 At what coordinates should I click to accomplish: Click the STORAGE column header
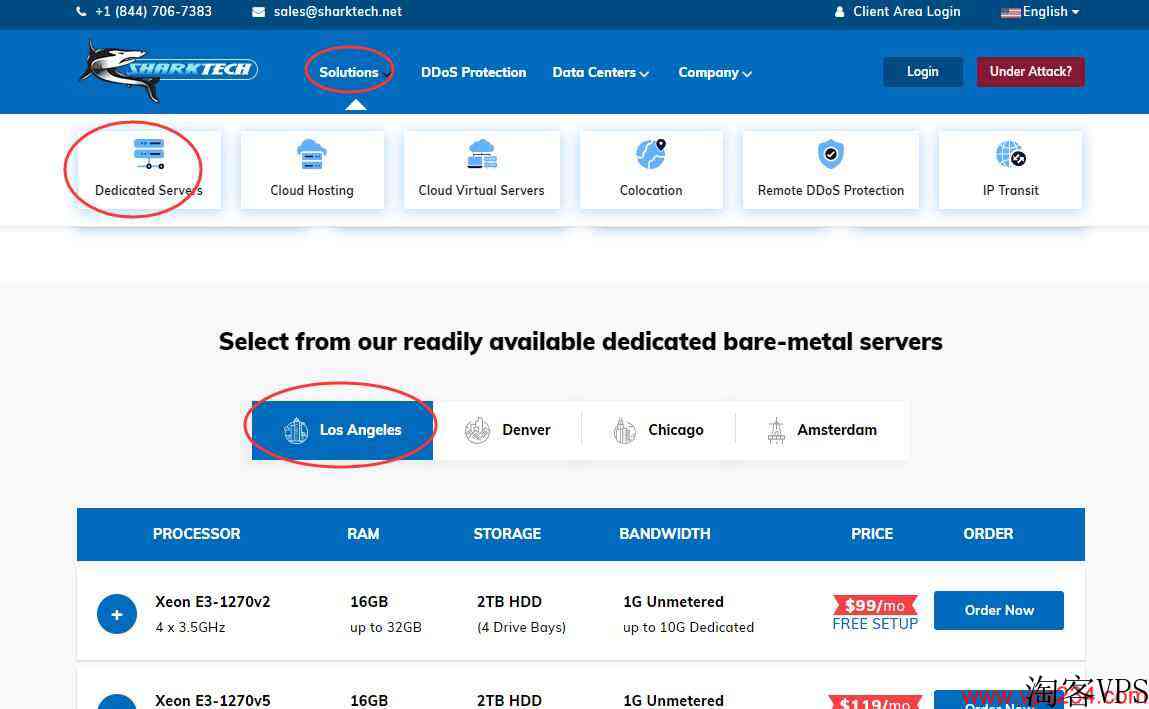(x=507, y=534)
